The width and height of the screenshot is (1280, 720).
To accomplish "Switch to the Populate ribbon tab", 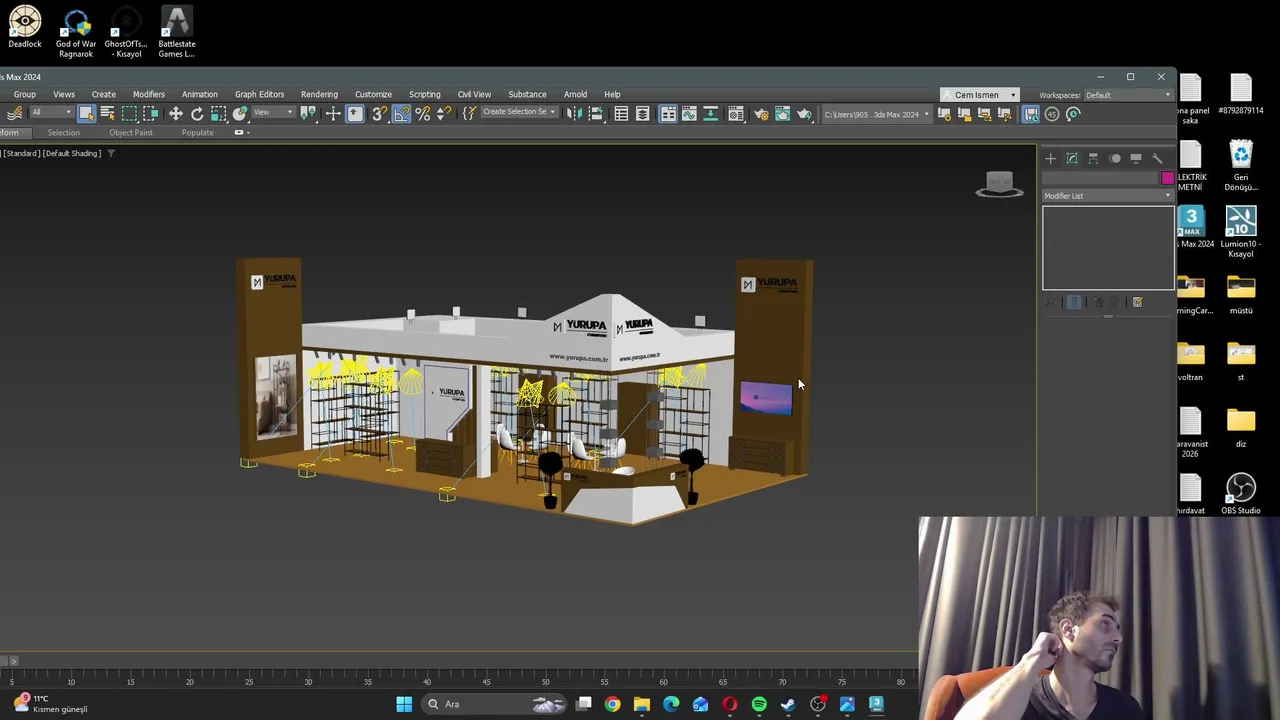I will [x=197, y=132].
